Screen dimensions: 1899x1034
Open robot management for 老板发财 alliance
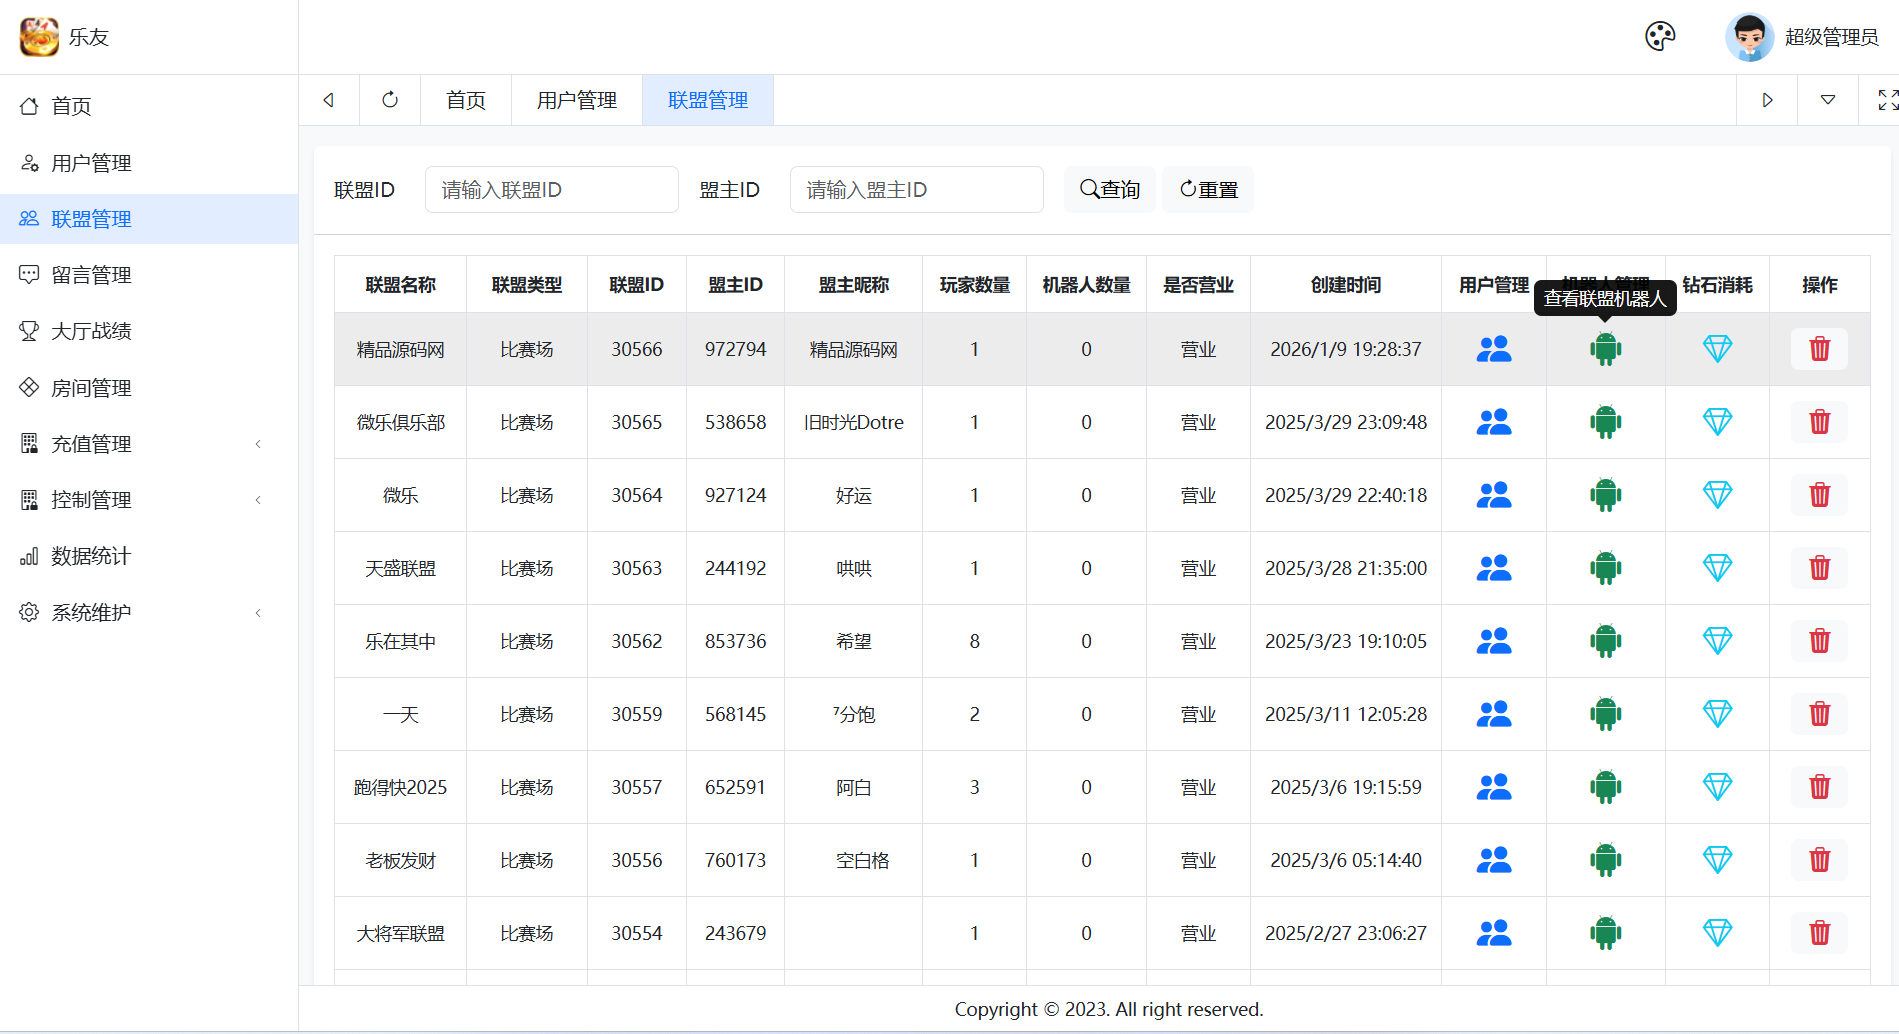[x=1605, y=860]
